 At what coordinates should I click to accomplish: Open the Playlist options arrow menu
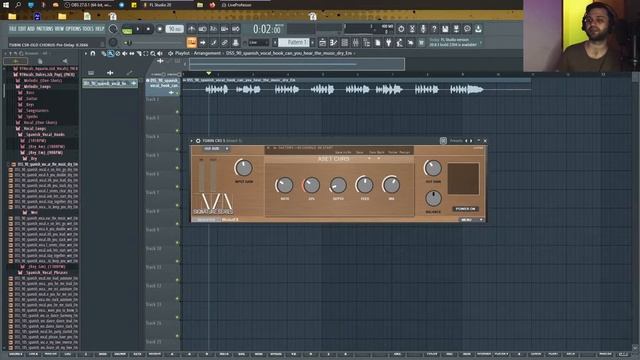point(86,53)
